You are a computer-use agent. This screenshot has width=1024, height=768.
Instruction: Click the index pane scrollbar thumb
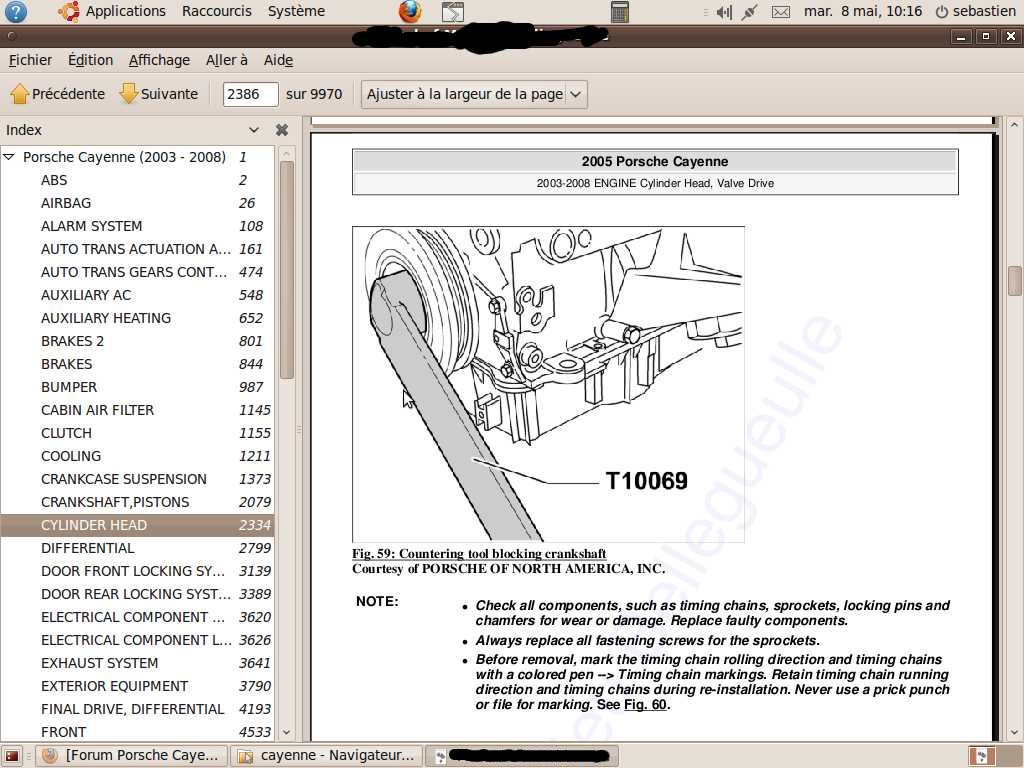(x=286, y=270)
